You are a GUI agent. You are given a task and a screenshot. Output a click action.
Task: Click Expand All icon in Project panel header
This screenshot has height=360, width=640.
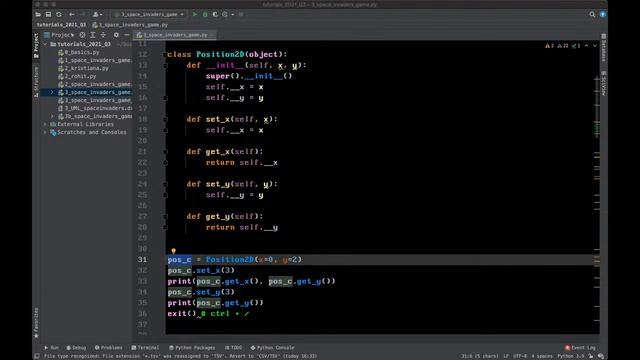point(93,35)
